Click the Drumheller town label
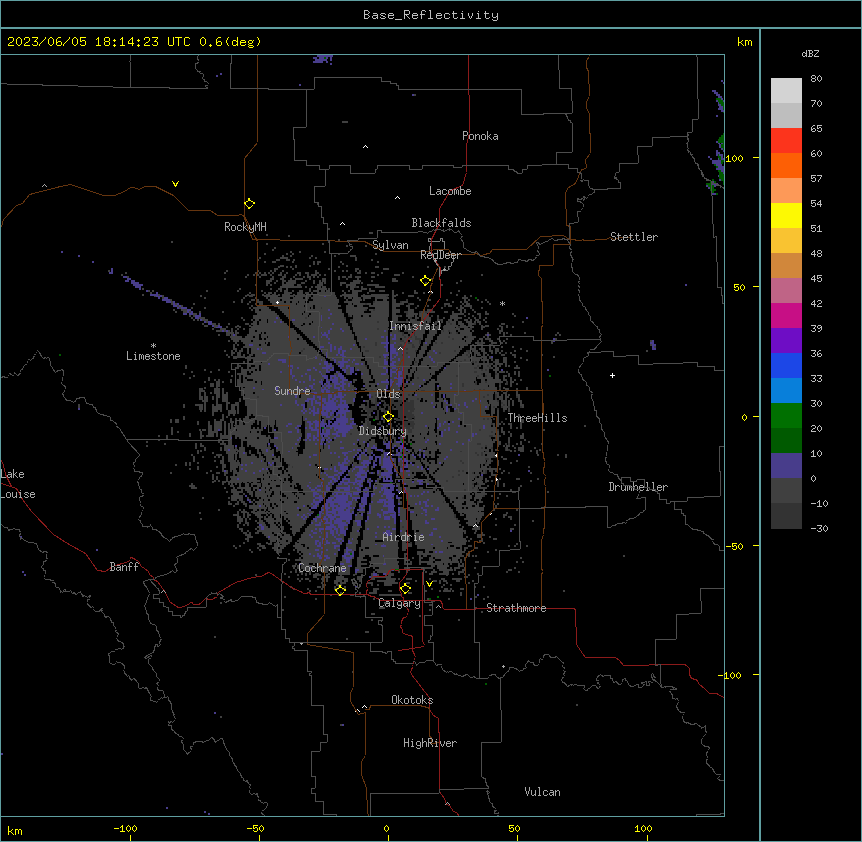Screen dimensions: 862x842 coord(638,487)
